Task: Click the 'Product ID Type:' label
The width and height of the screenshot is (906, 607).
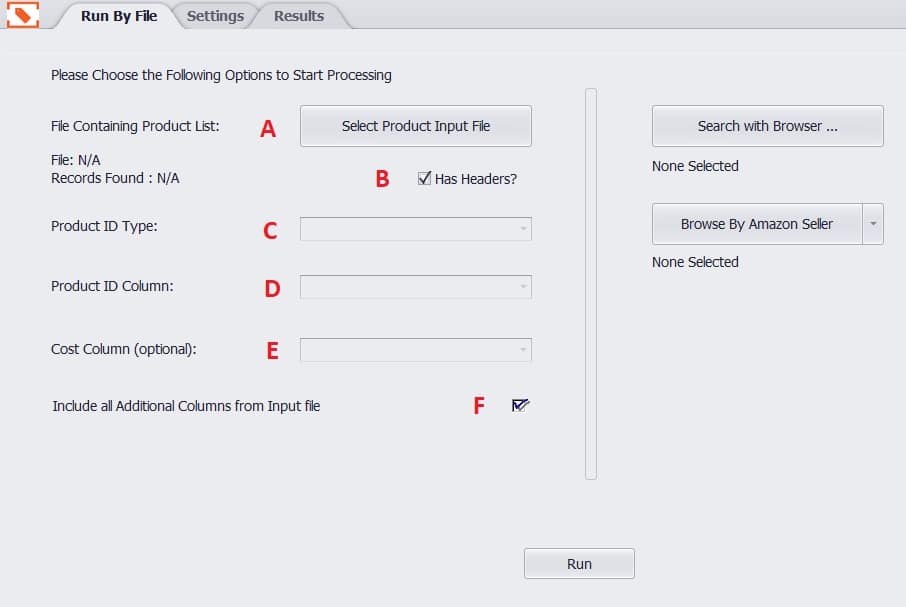Action: point(104,226)
